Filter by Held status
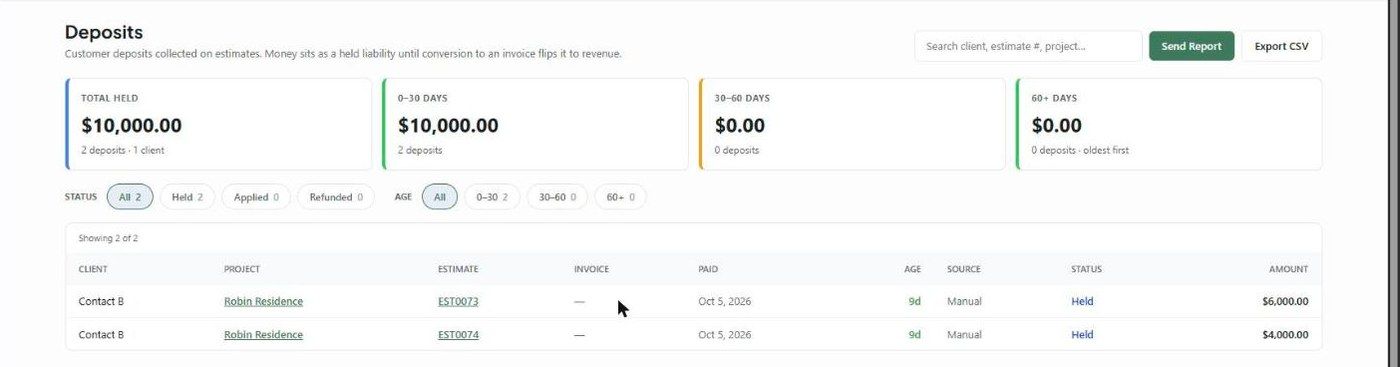Viewport: 1400px width, 367px height. click(187, 197)
